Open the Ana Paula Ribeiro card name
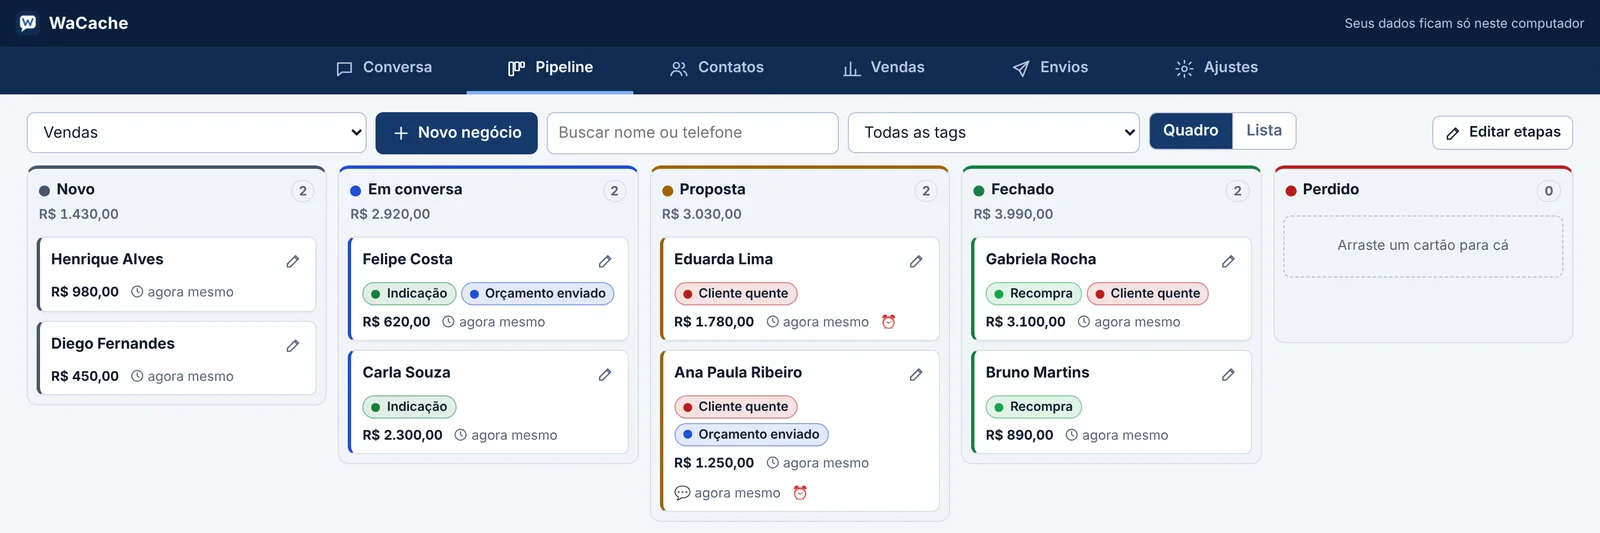The height and width of the screenshot is (533, 1600). tap(738, 373)
